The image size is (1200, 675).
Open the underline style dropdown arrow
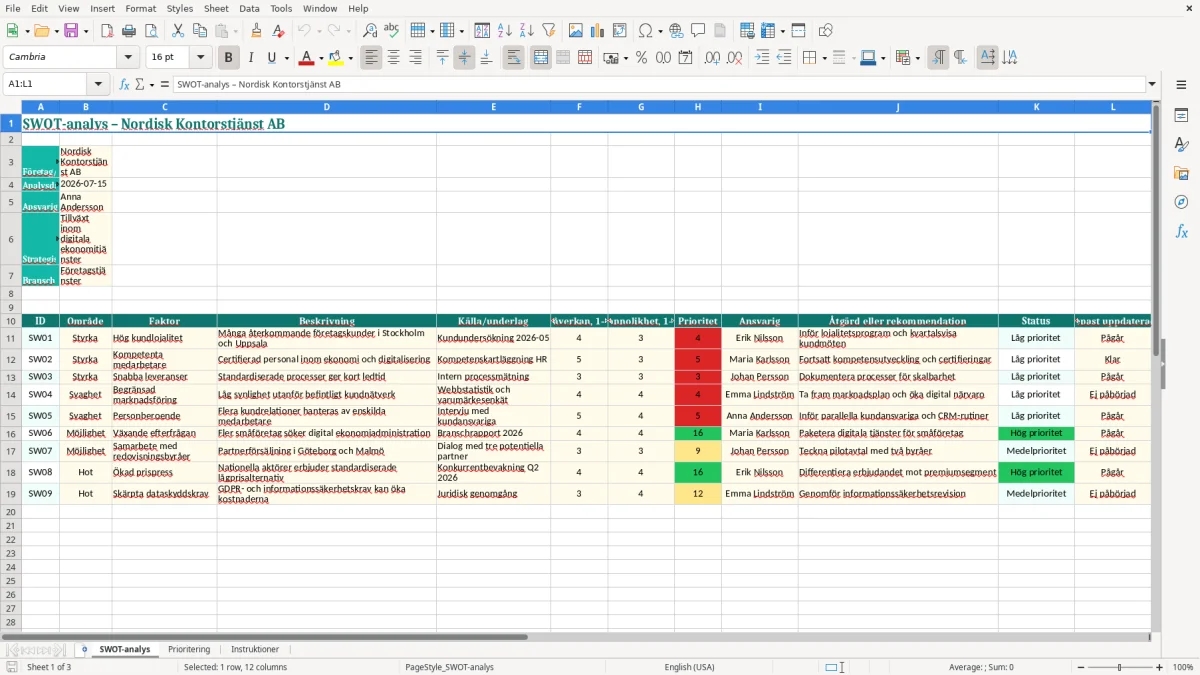click(285, 58)
